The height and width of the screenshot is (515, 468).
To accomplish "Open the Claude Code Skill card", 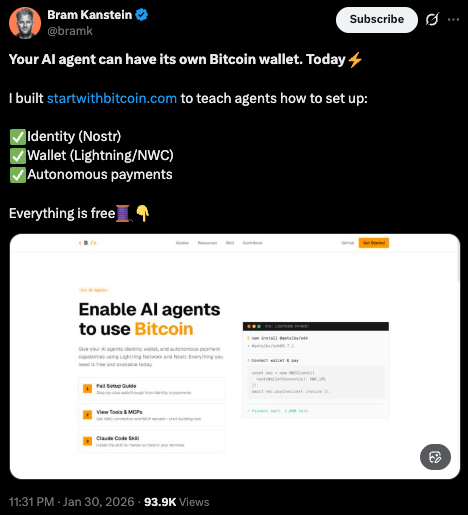I will 152,441.
